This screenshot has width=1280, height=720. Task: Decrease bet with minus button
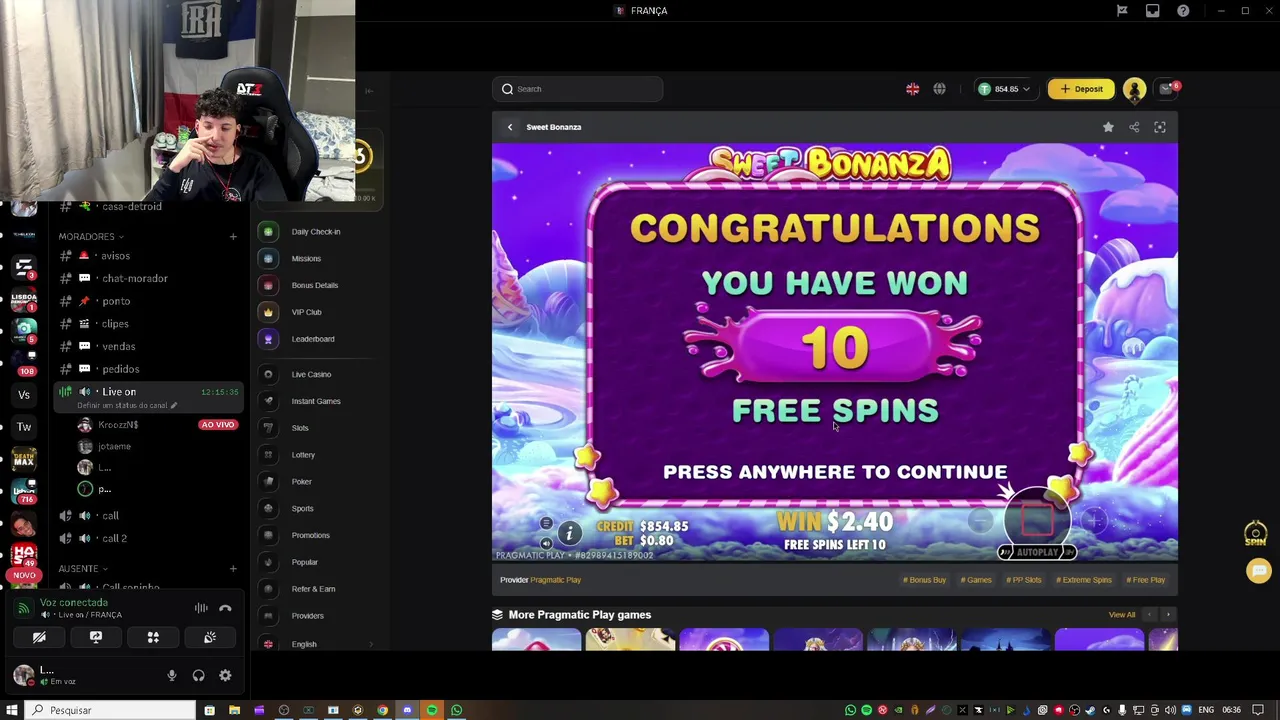click(x=980, y=520)
